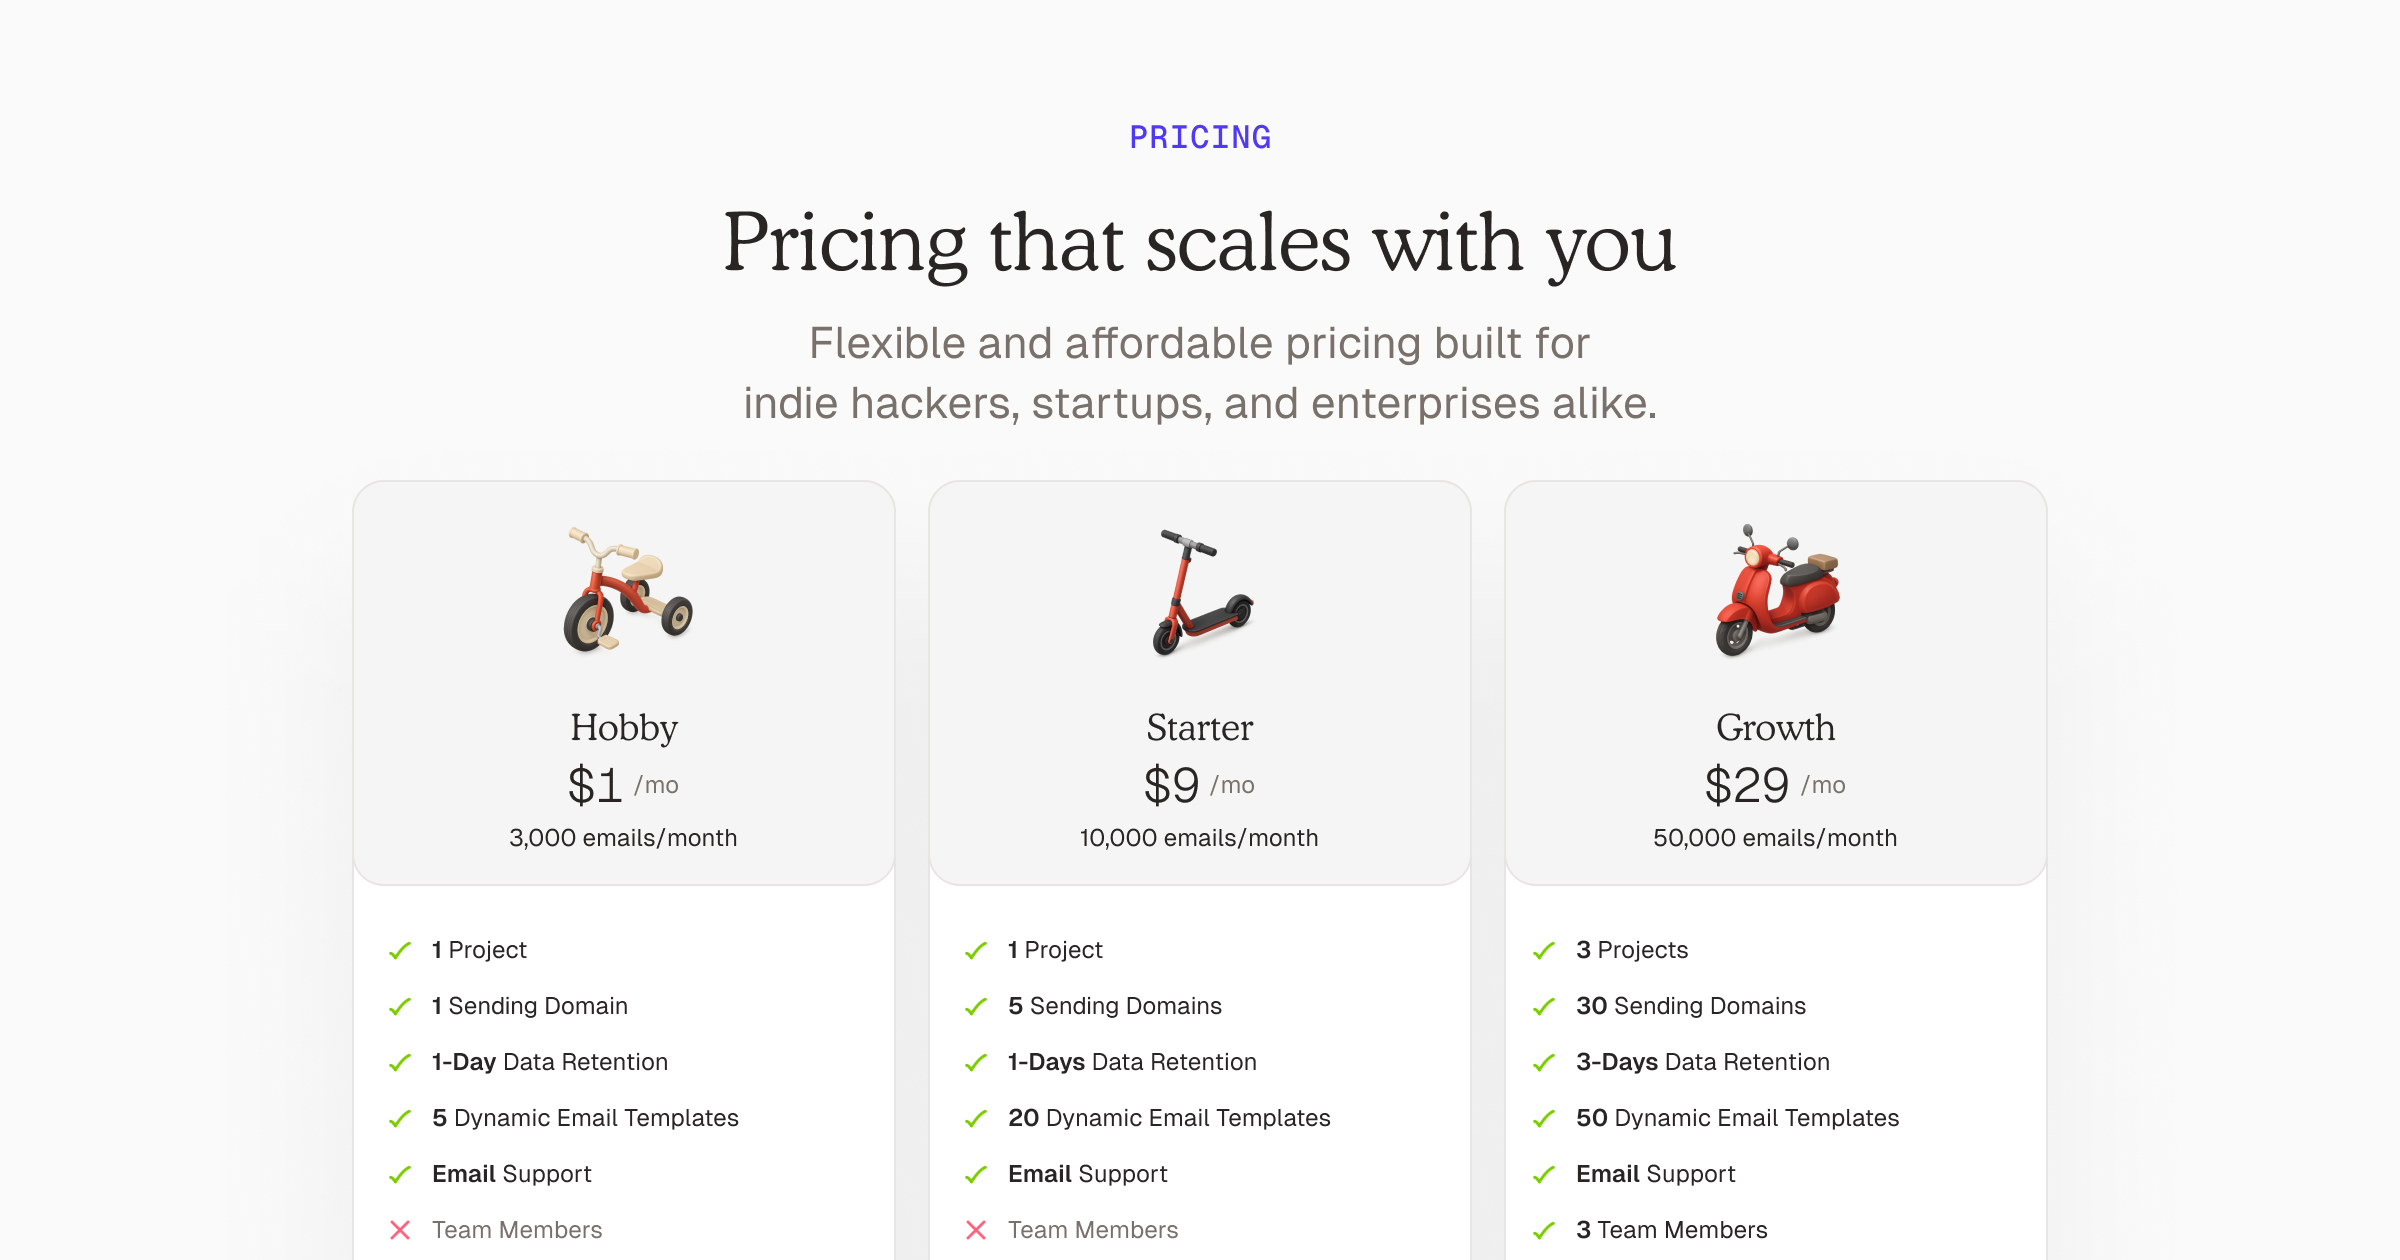Click the kick scooter icon on Starter plan
The height and width of the screenshot is (1260, 2400).
(x=1201, y=592)
